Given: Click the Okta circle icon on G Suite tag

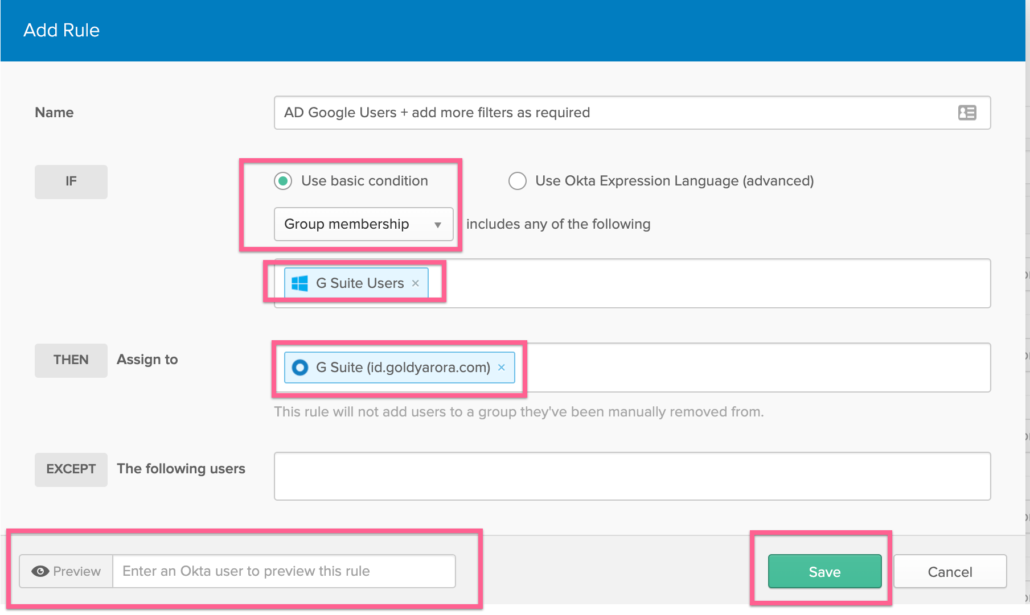Looking at the screenshot, I should tap(300, 367).
